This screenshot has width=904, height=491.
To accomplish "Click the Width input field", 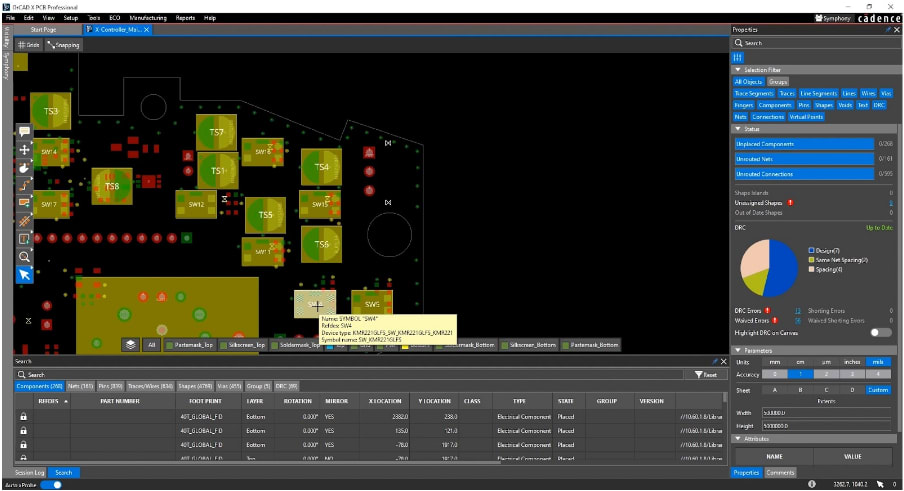I will pos(826,413).
